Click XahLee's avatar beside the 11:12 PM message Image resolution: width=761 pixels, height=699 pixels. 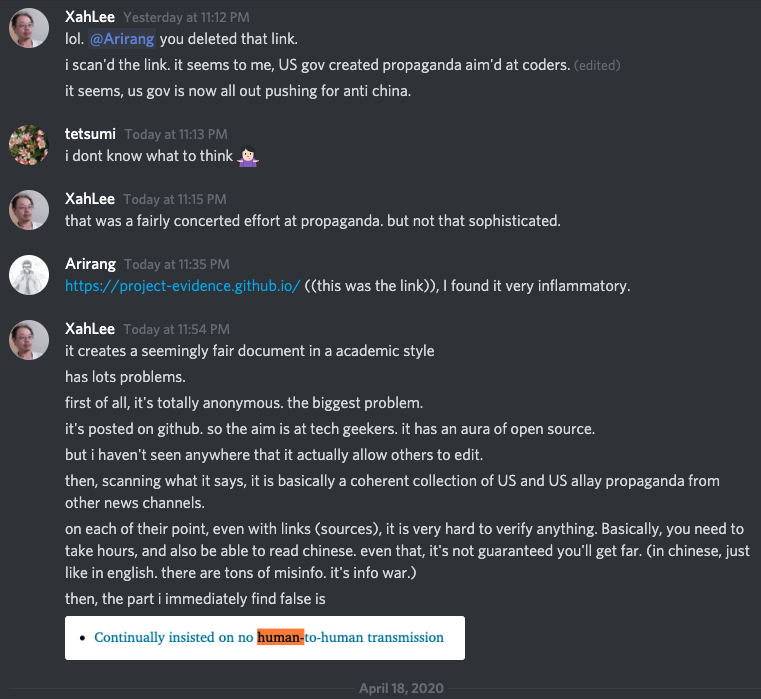(x=29, y=29)
